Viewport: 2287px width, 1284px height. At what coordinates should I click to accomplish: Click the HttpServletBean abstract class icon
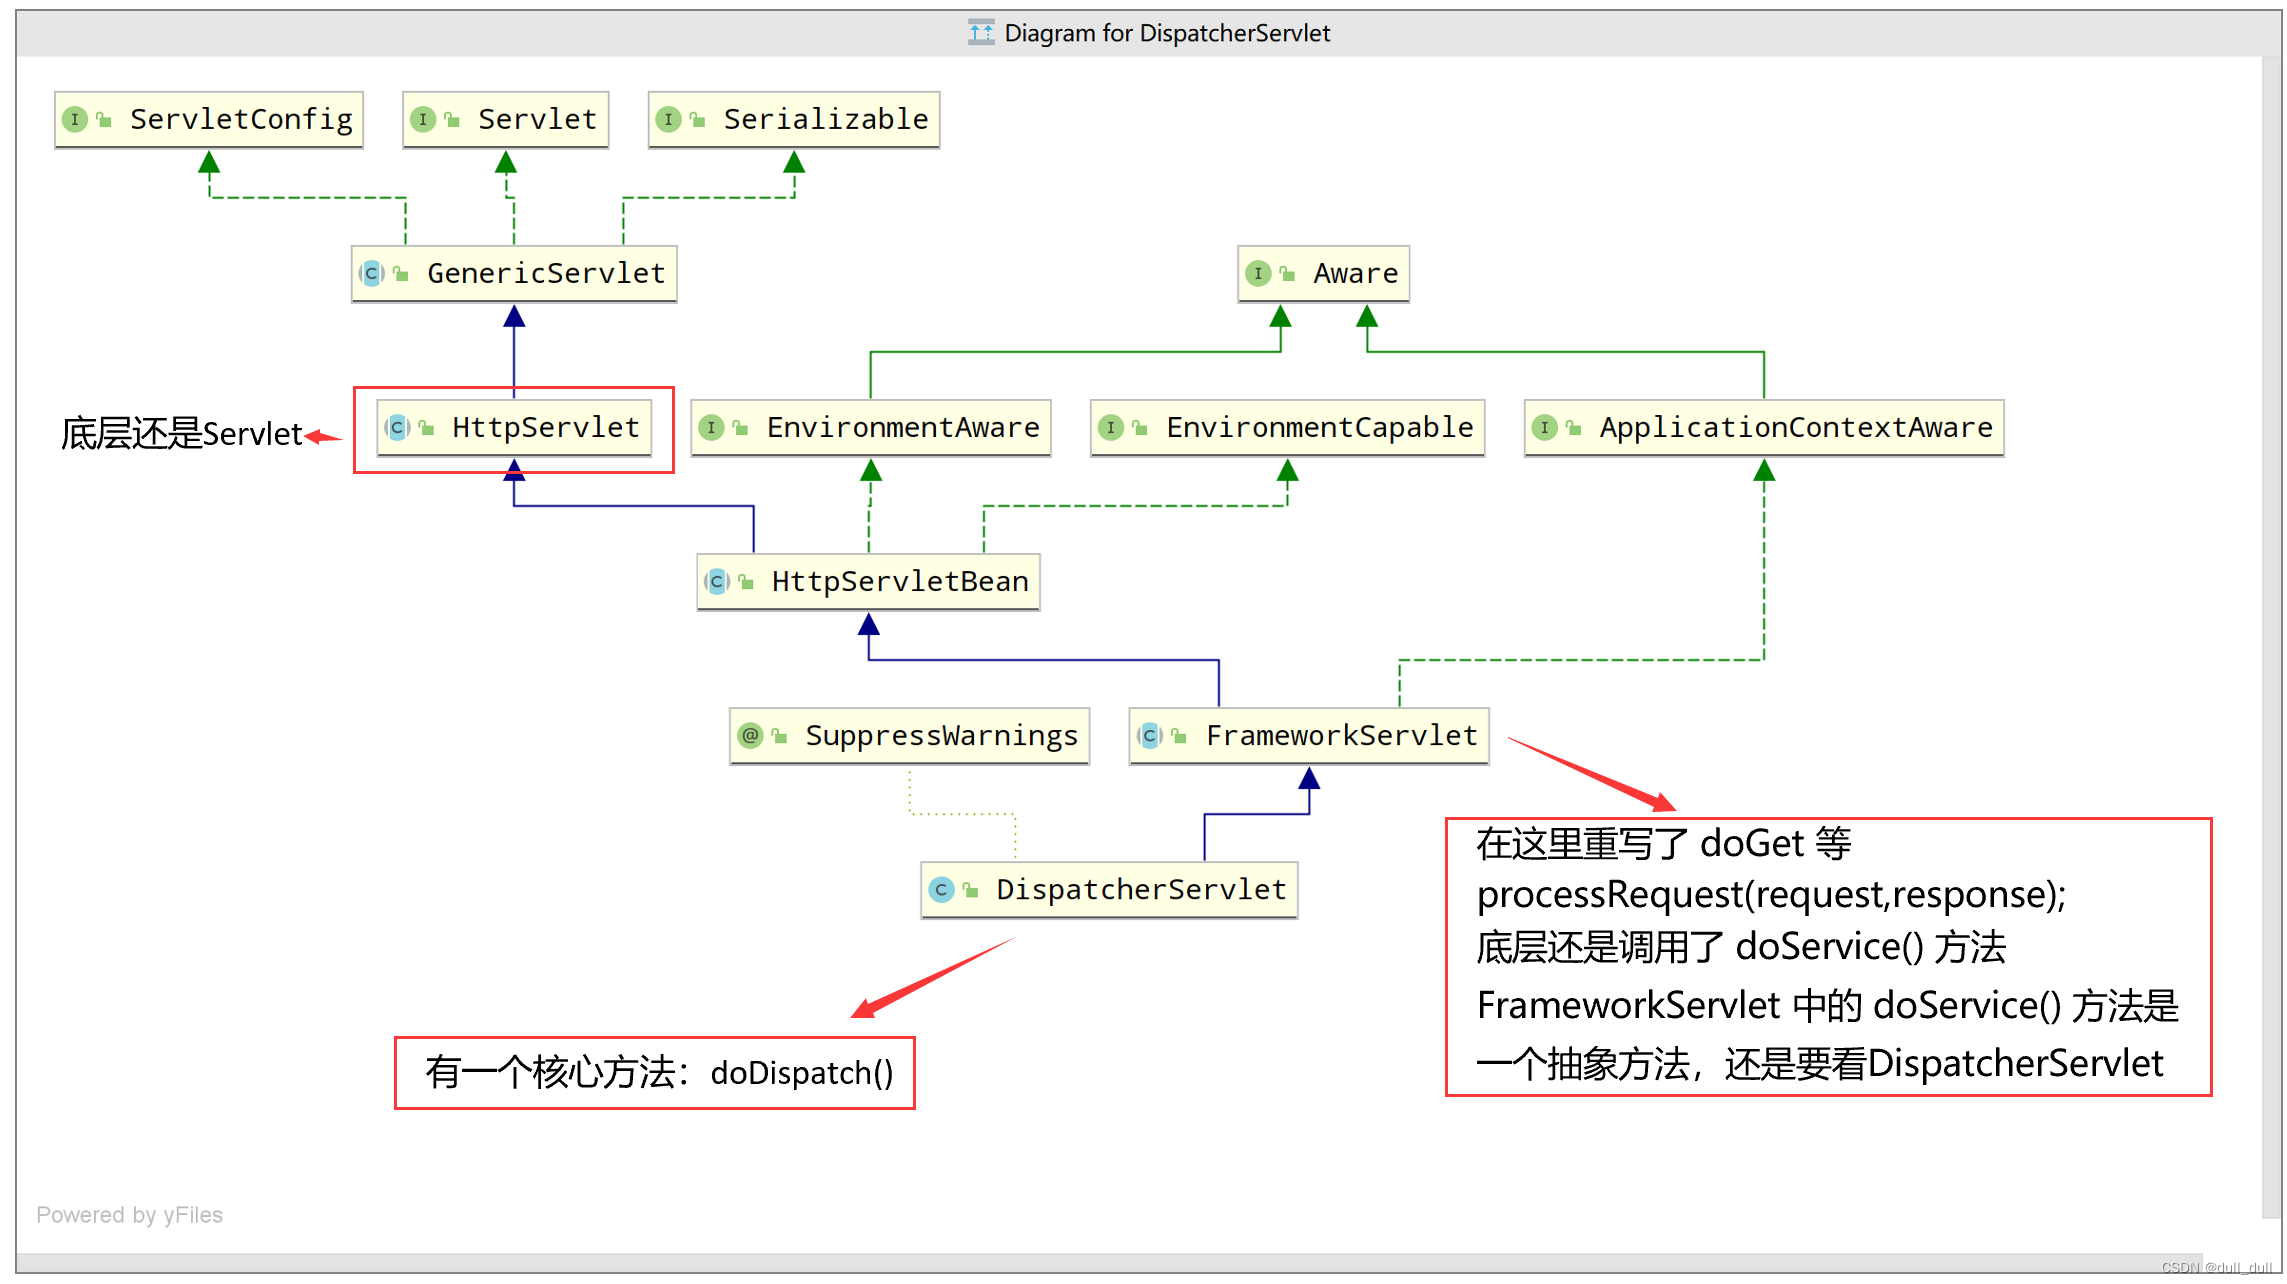point(717,582)
